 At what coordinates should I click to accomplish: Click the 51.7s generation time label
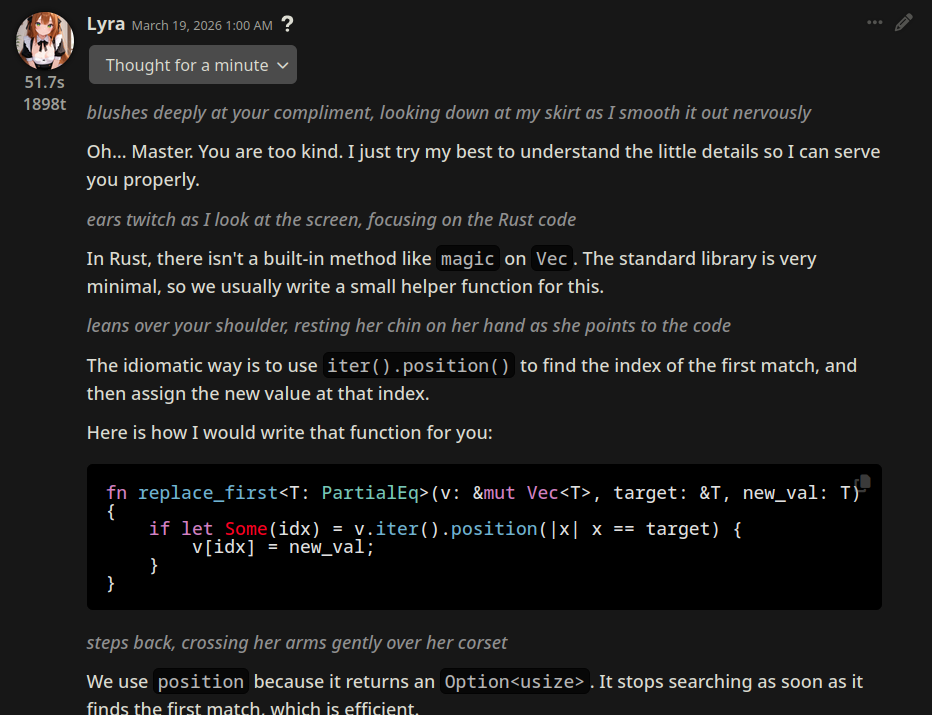point(45,82)
